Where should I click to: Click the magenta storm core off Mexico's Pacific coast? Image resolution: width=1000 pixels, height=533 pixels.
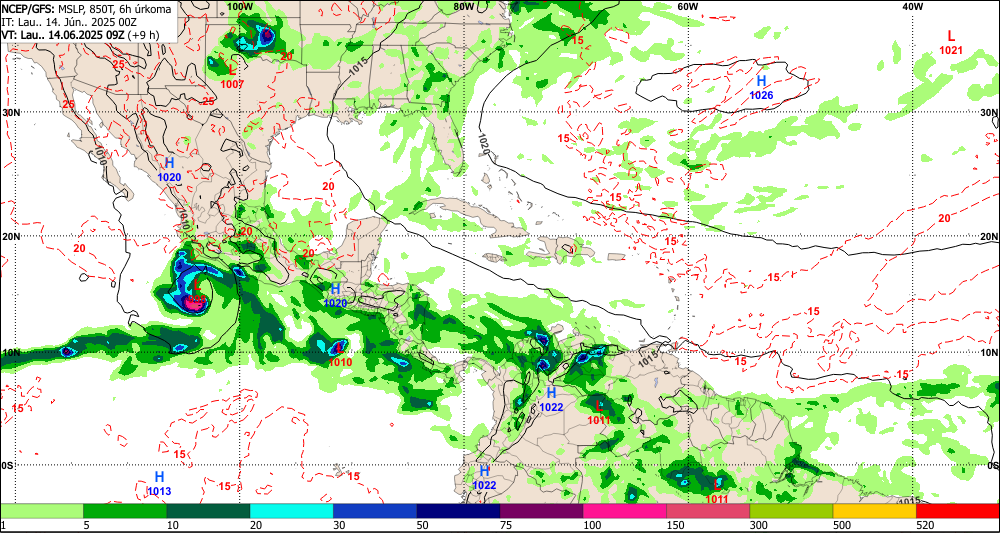click(194, 304)
